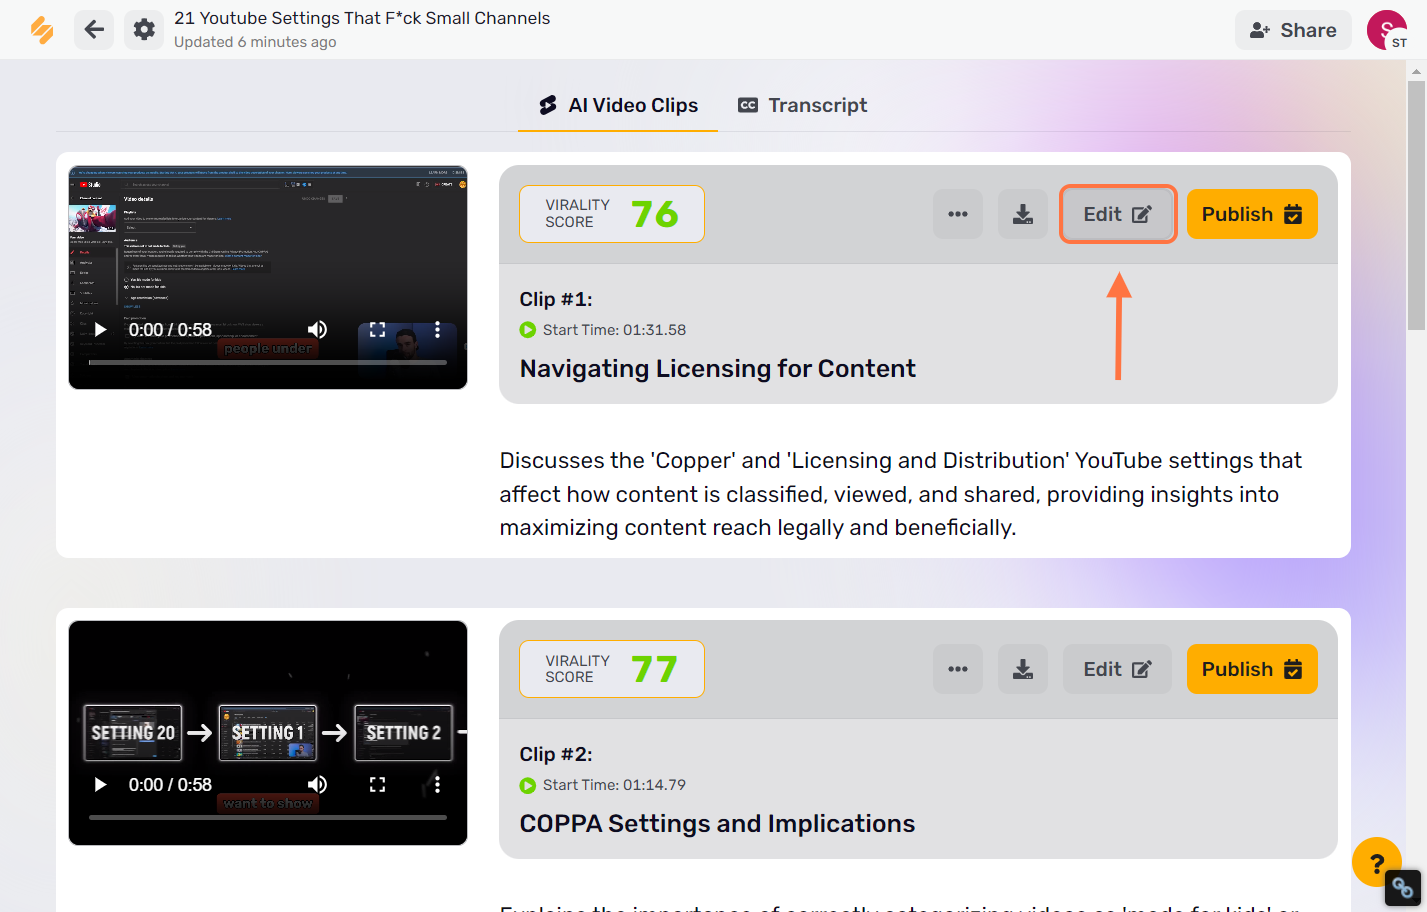Image resolution: width=1427 pixels, height=912 pixels.
Task: Publish Clip #1
Action: tap(1252, 214)
